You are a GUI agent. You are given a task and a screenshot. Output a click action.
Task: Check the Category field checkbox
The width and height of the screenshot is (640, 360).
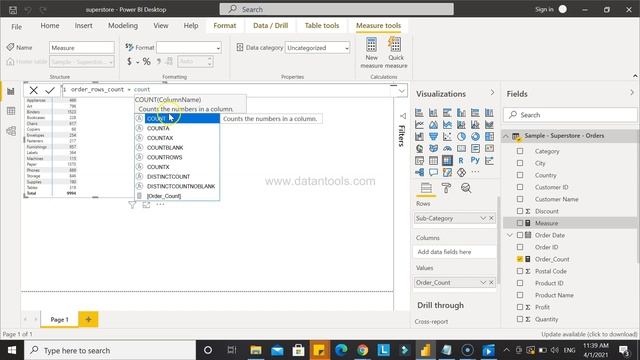[520, 151]
